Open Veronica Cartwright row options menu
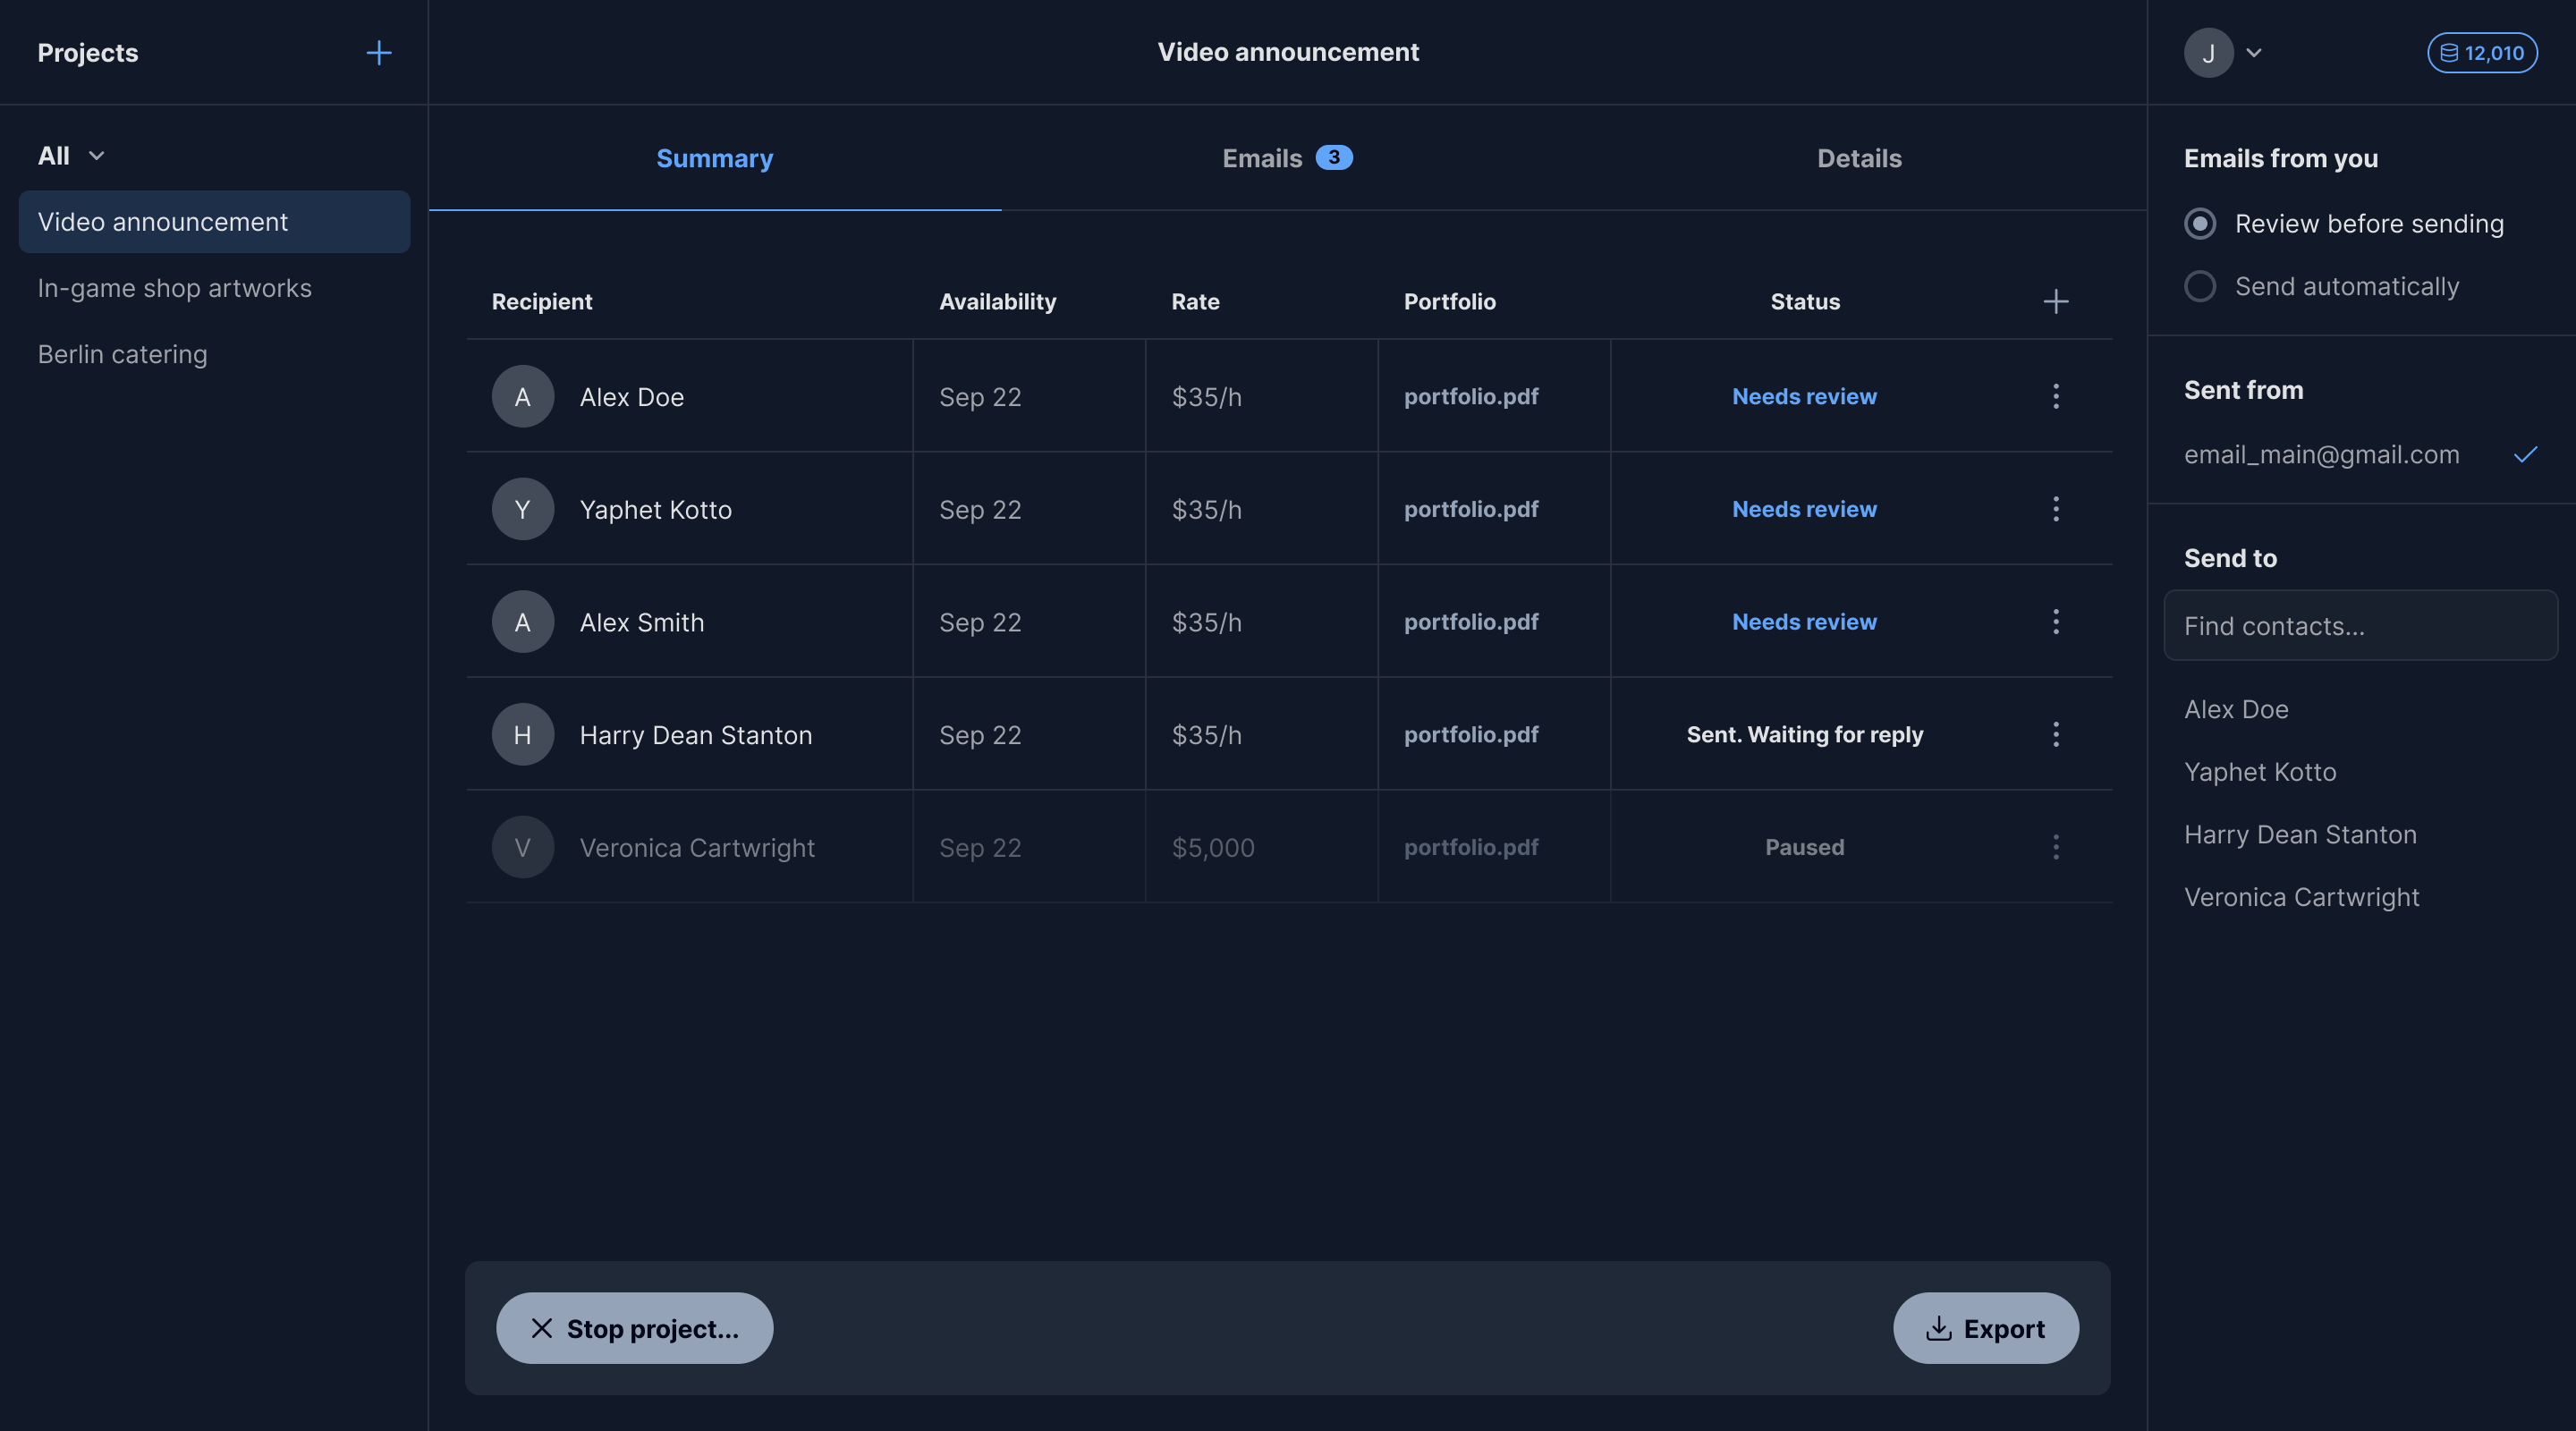The image size is (2576, 1431). 2055,847
